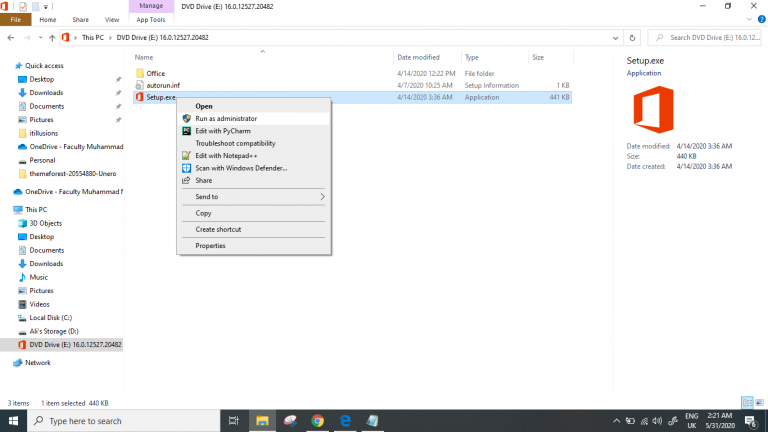This screenshot has width=768, height=432.
Task: Open the Videos folder
Action: [x=39, y=304]
